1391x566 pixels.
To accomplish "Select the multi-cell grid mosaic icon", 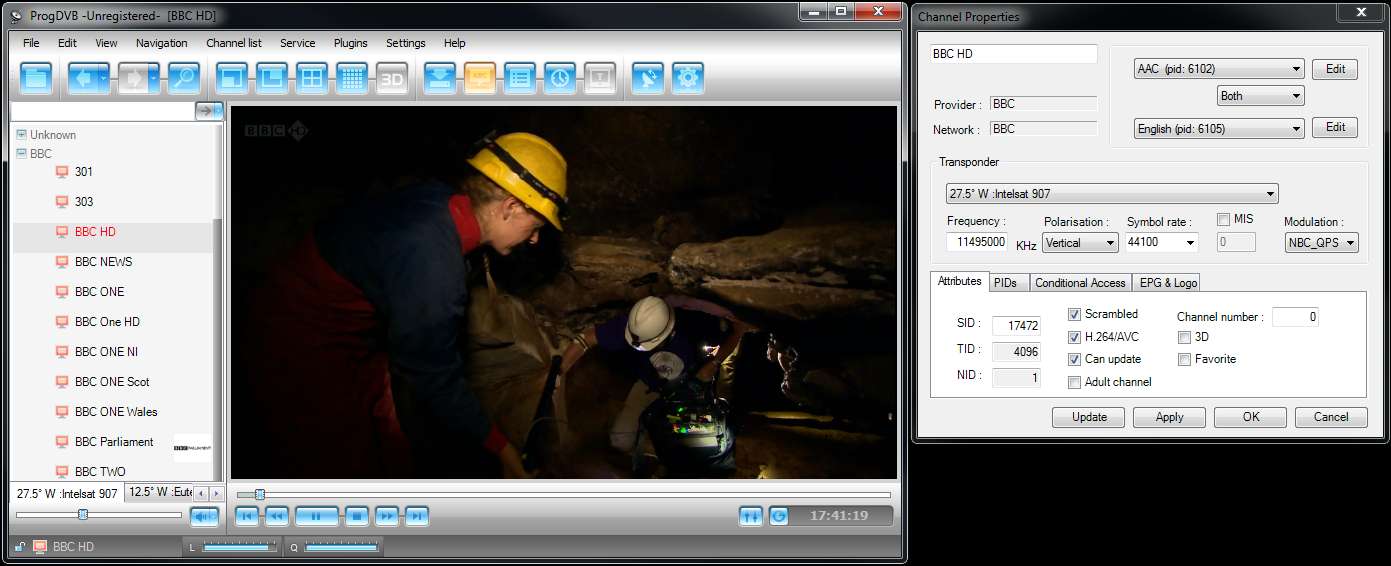I will click(352, 78).
